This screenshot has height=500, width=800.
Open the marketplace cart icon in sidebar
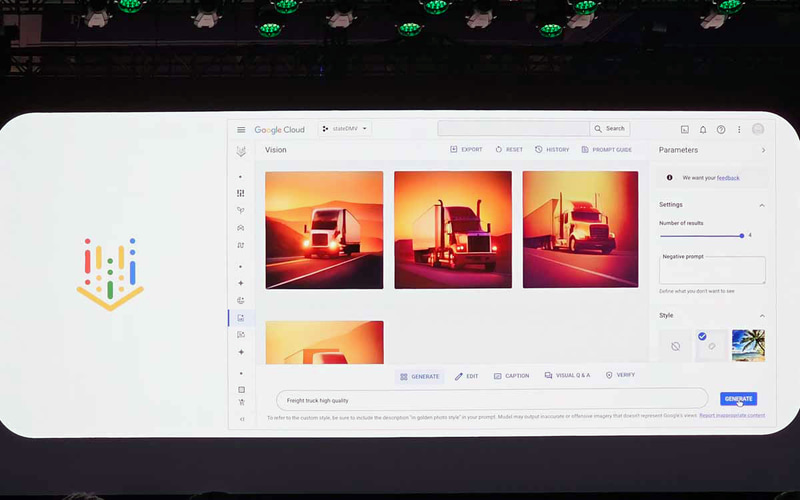(x=241, y=403)
